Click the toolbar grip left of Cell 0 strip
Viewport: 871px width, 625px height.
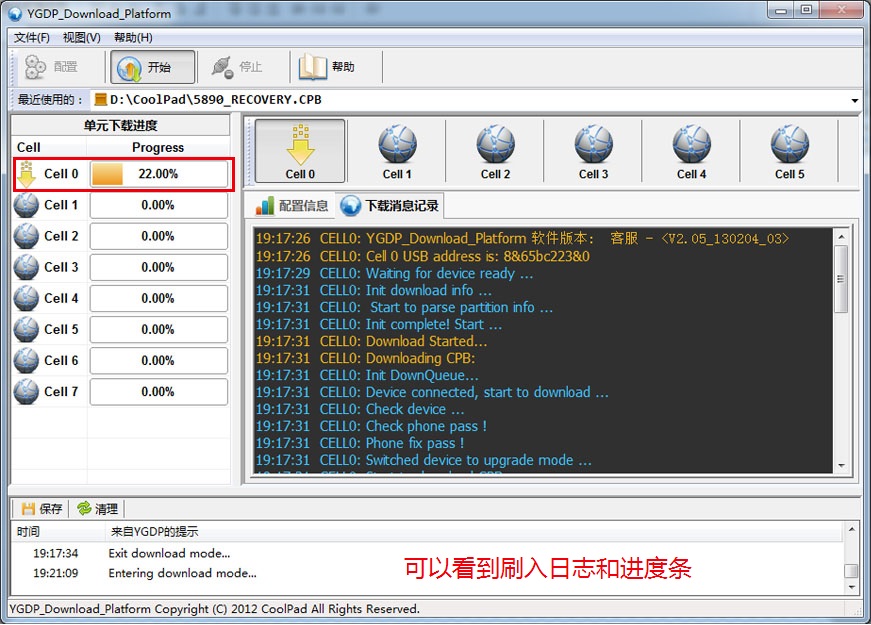pos(249,151)
